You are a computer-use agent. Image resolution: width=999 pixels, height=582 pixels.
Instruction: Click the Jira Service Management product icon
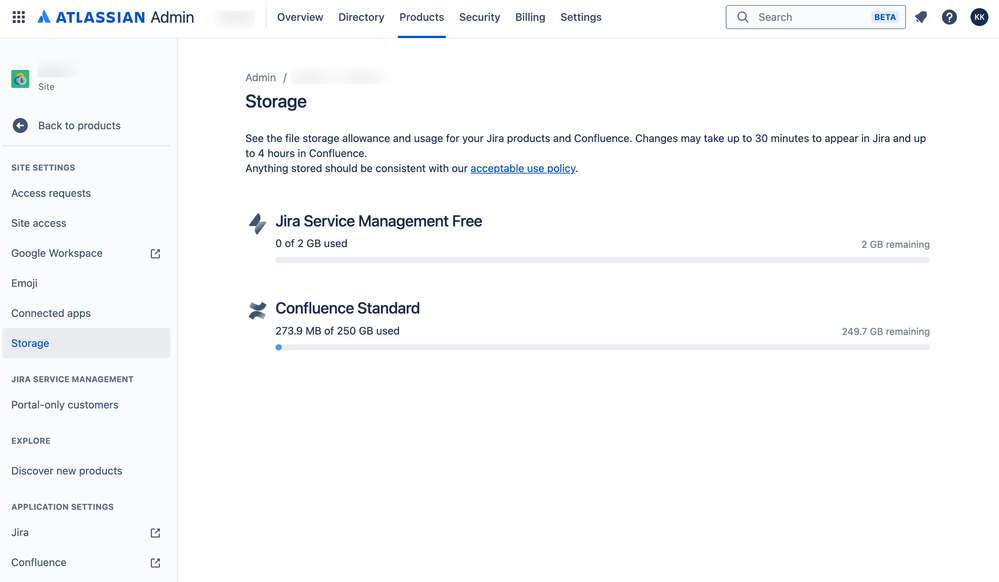(257, 223)
